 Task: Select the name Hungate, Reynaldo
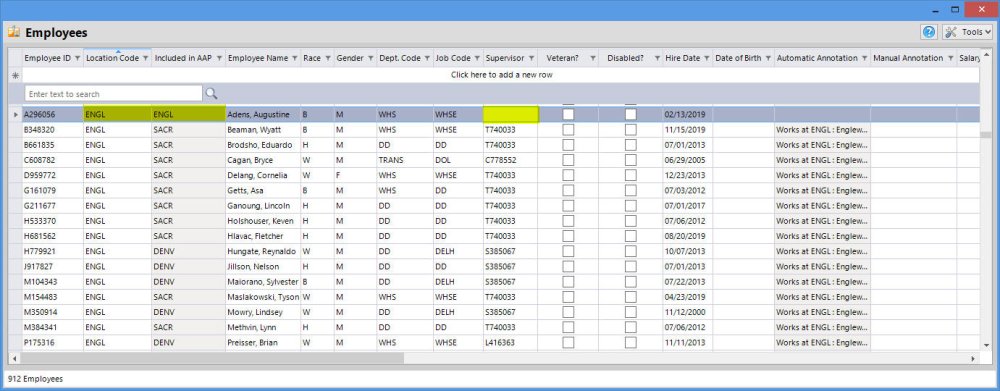coord(261,251)
